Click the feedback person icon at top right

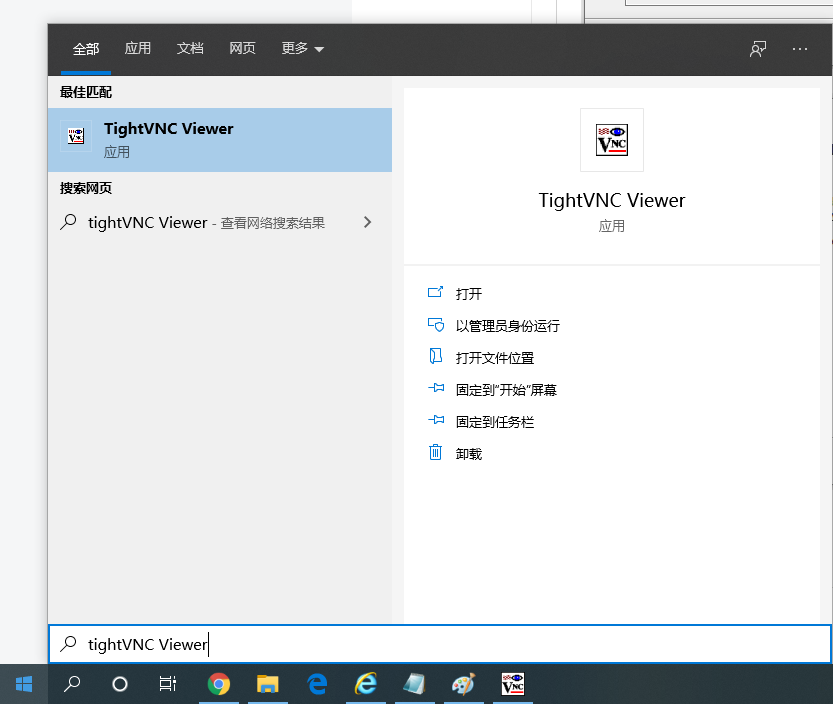(758, 48)
